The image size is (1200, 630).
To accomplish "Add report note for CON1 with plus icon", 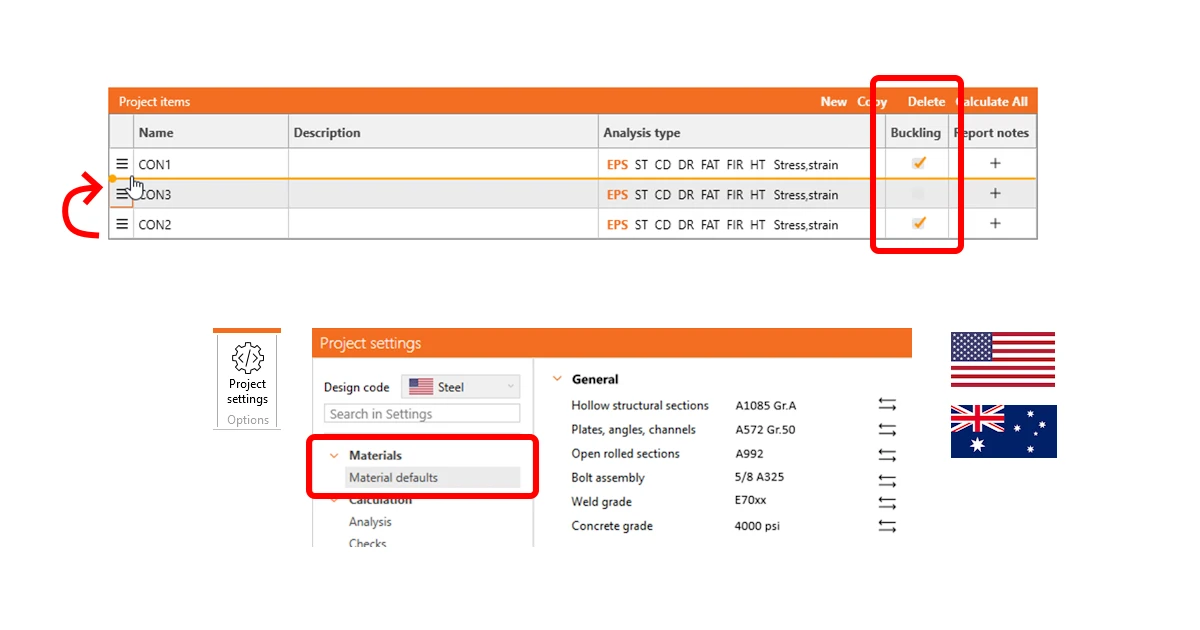I will coord(995,163).
